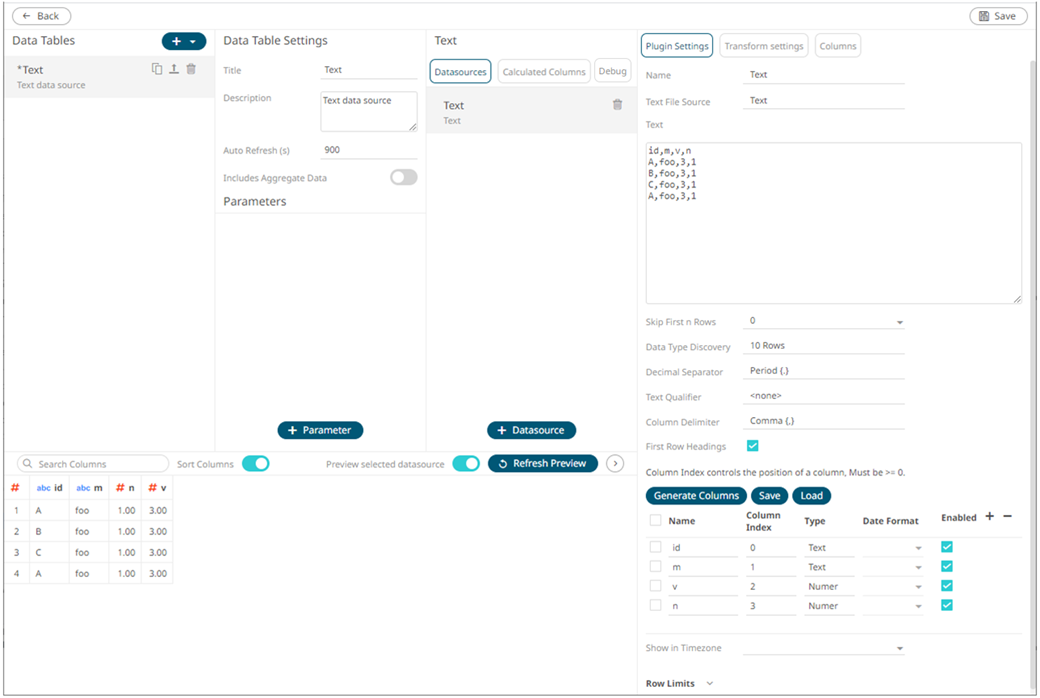
Task: Switch to the Transform settings tab
Action: pos(763,46)
